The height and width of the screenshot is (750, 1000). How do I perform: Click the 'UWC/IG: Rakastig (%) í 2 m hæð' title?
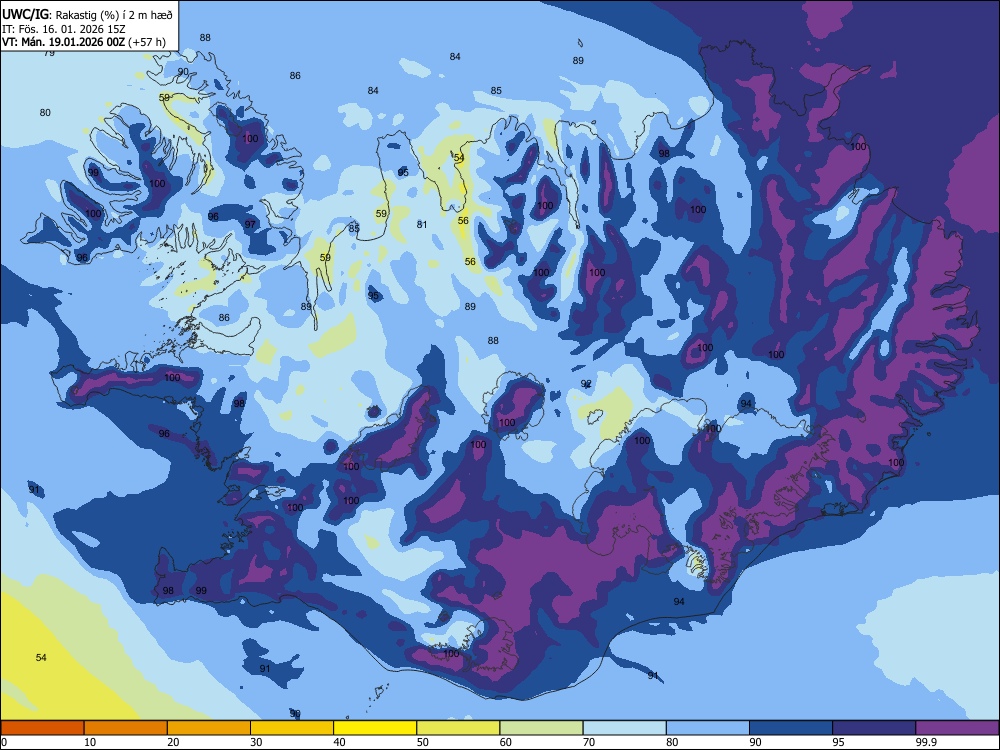[x=87, y=13]
